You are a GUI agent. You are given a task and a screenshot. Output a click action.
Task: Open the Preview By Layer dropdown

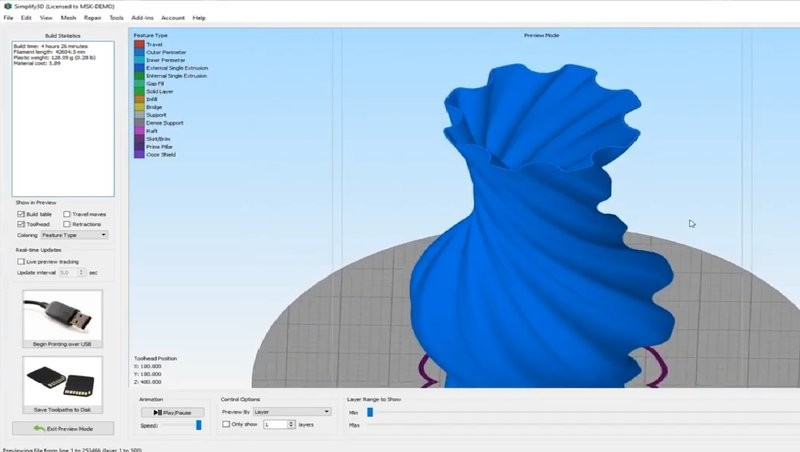click(x=291, y=411)
